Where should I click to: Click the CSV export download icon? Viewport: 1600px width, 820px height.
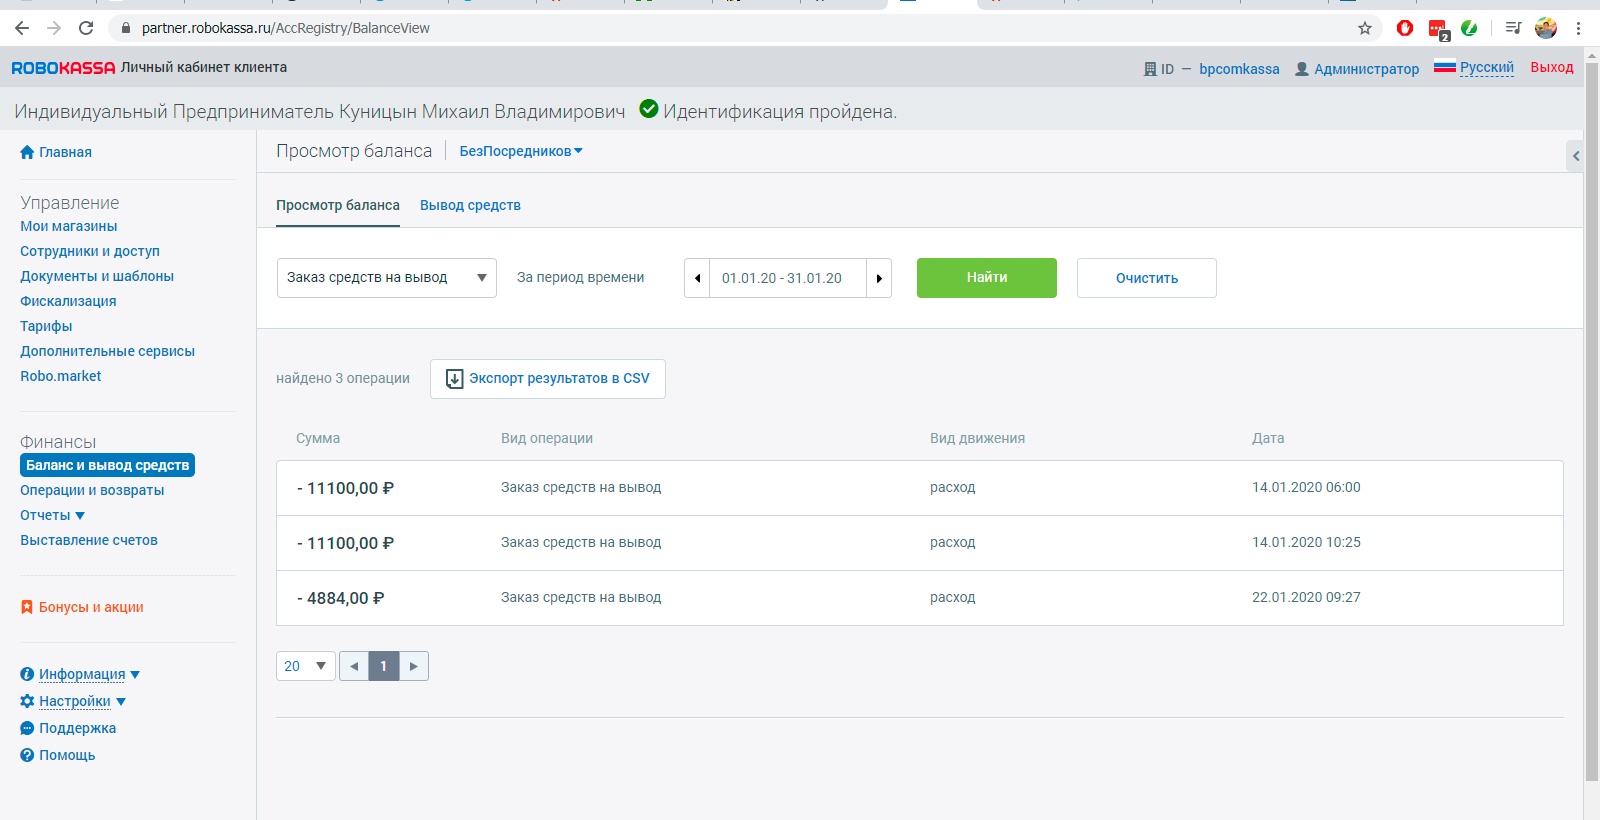coord(454,379)
